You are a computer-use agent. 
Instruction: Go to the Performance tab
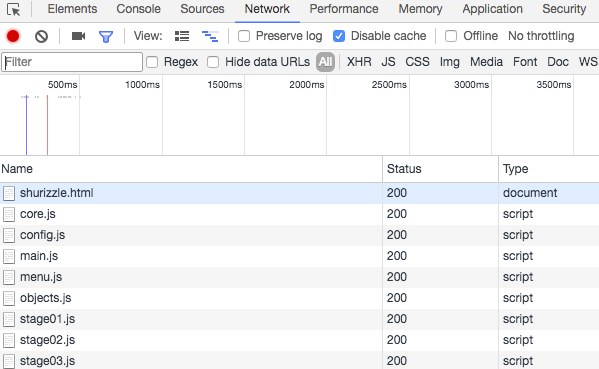(x=344, y=9)
